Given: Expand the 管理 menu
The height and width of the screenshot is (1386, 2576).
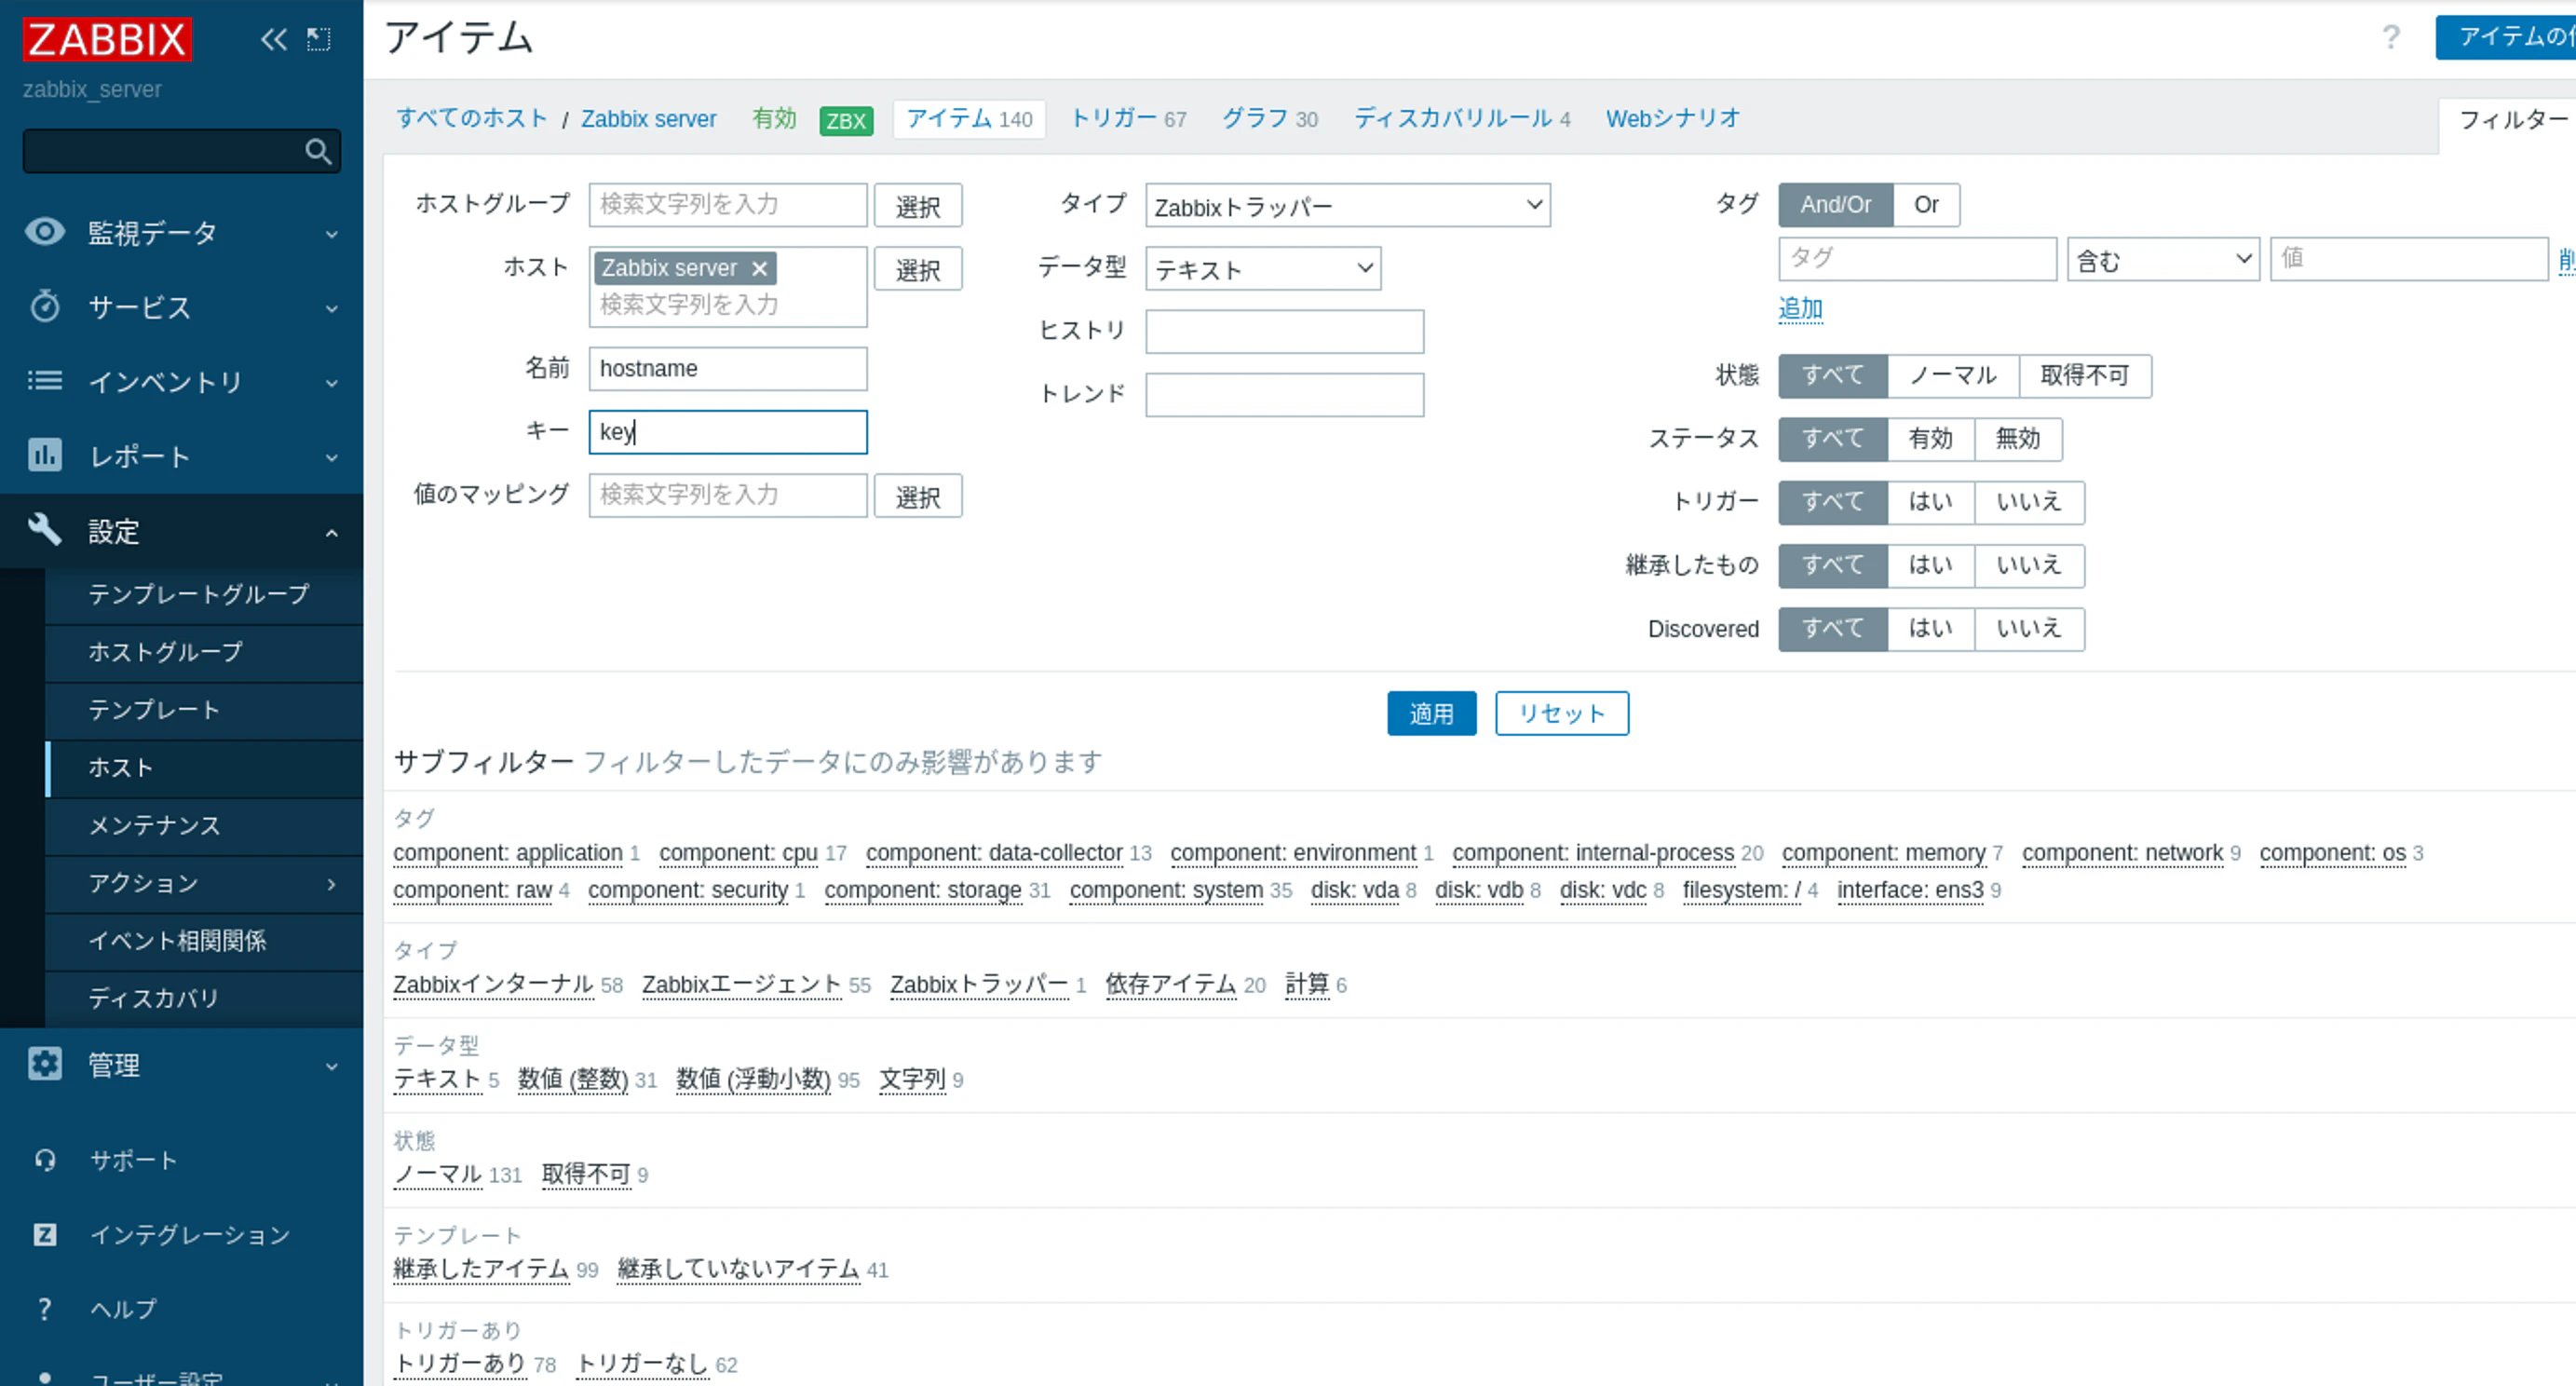Looking at the screenshot, I should pos(332,1066).
